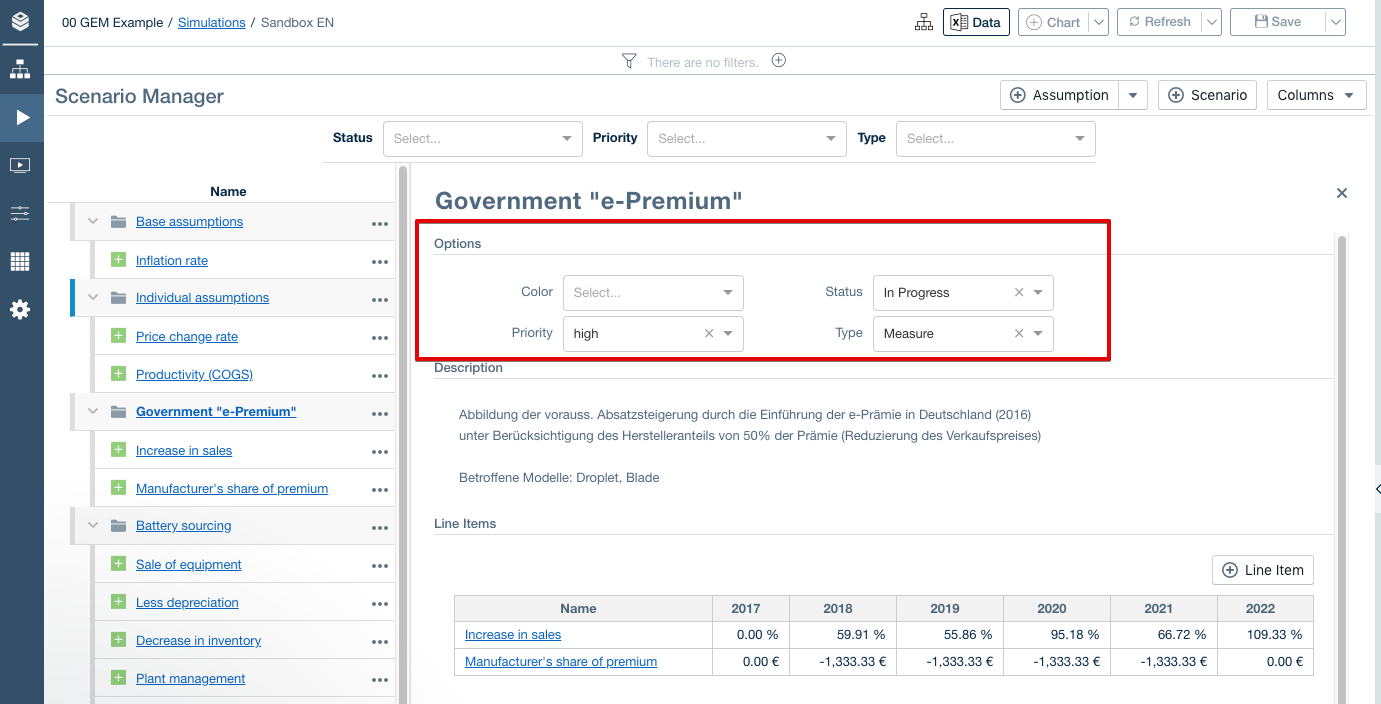Click the add filter plus icon
The height and width of the screenshot is (704, 1381).
779,61
